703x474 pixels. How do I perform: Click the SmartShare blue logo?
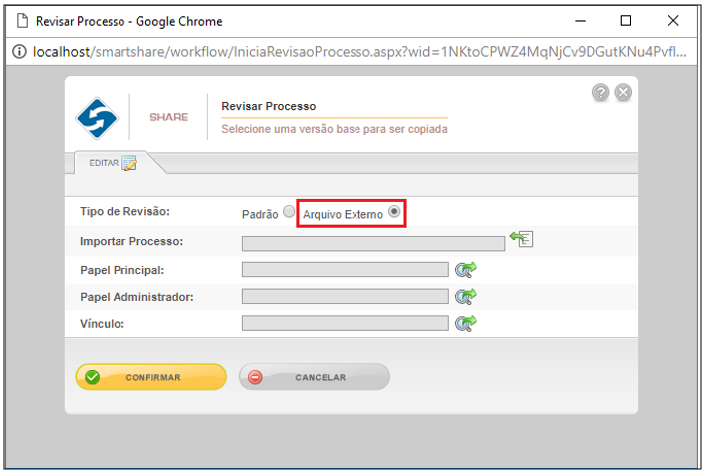pyautogui.click(x=97, y=118)
